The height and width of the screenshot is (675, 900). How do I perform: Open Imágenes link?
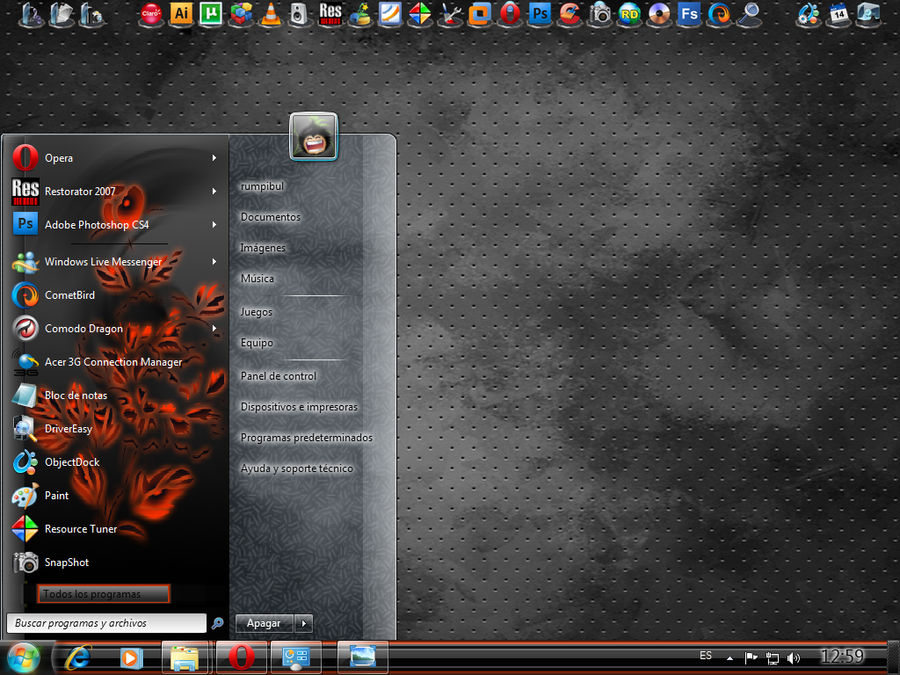(x=263, y=247)
